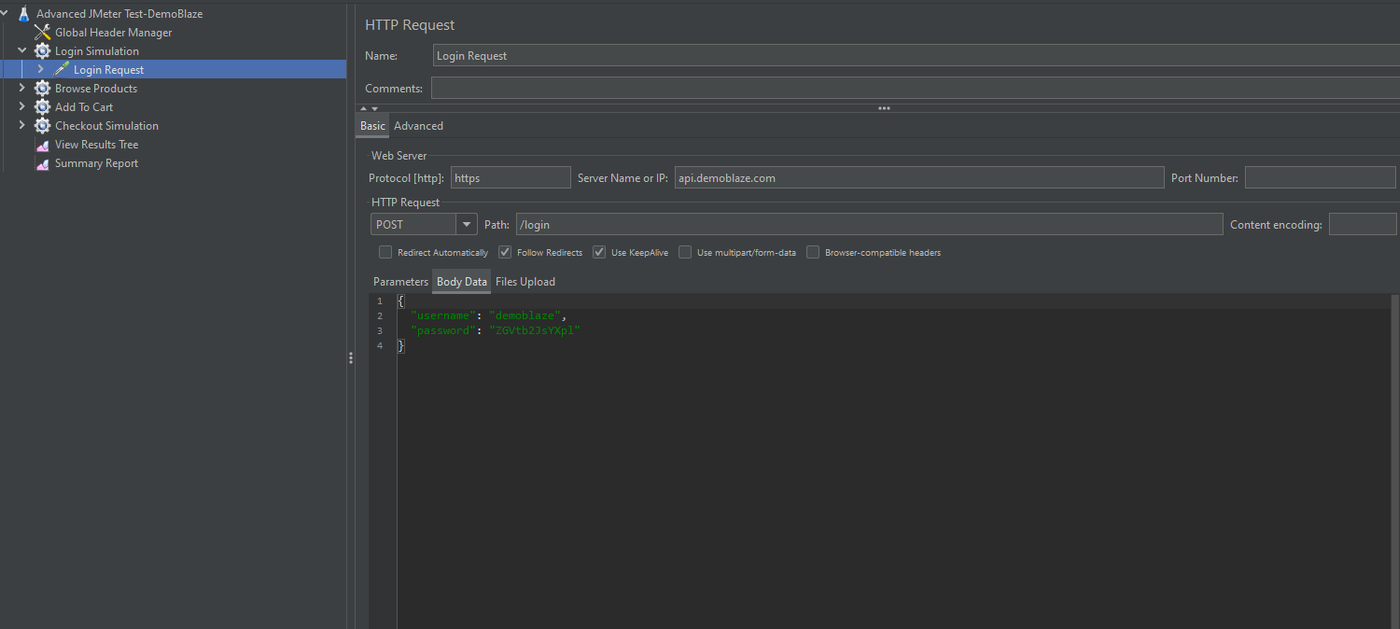Switch to the Basic tab

point(372,126)
